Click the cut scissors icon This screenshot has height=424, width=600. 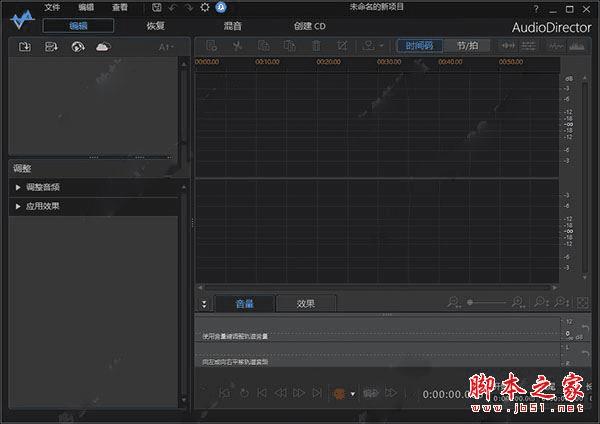[238, 46]
